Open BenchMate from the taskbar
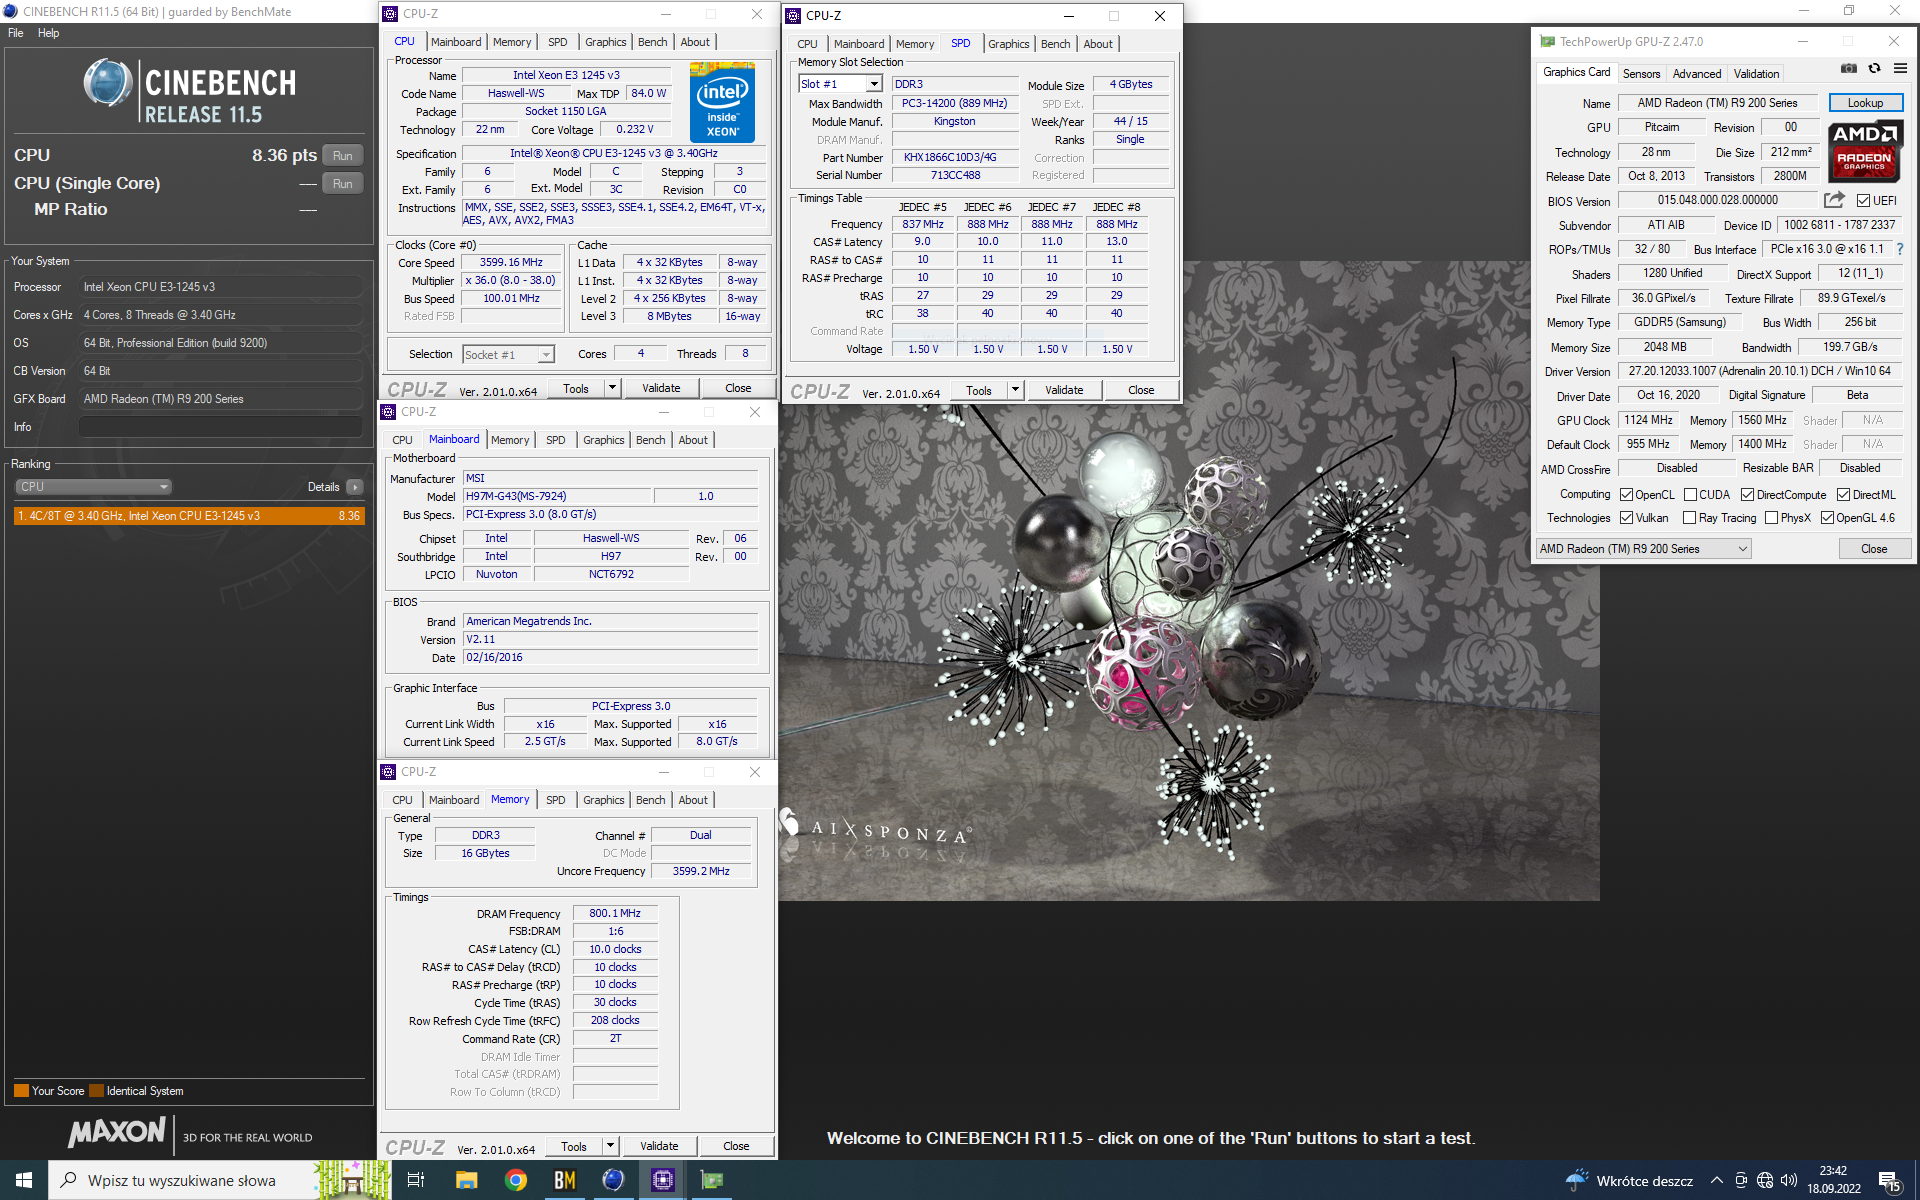The height and width of the screenshot is (1200, 1920). coord(565,1180)
